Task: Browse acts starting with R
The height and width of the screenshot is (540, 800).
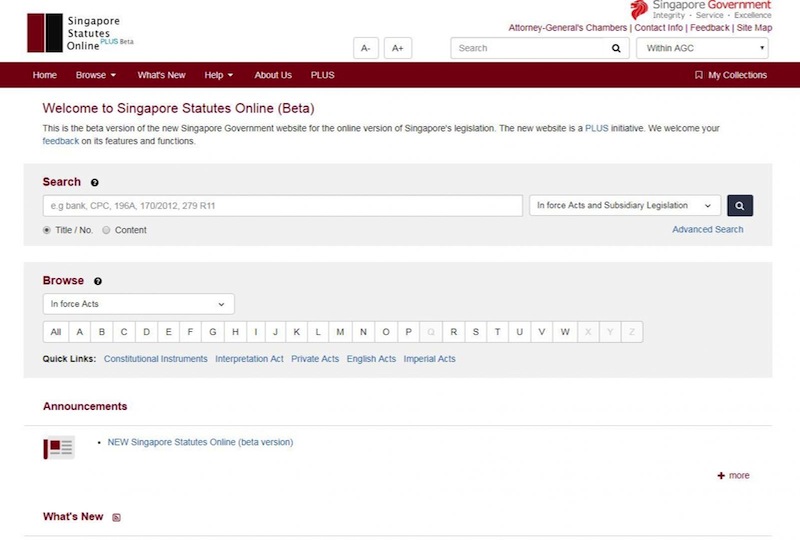Action: 454,332
